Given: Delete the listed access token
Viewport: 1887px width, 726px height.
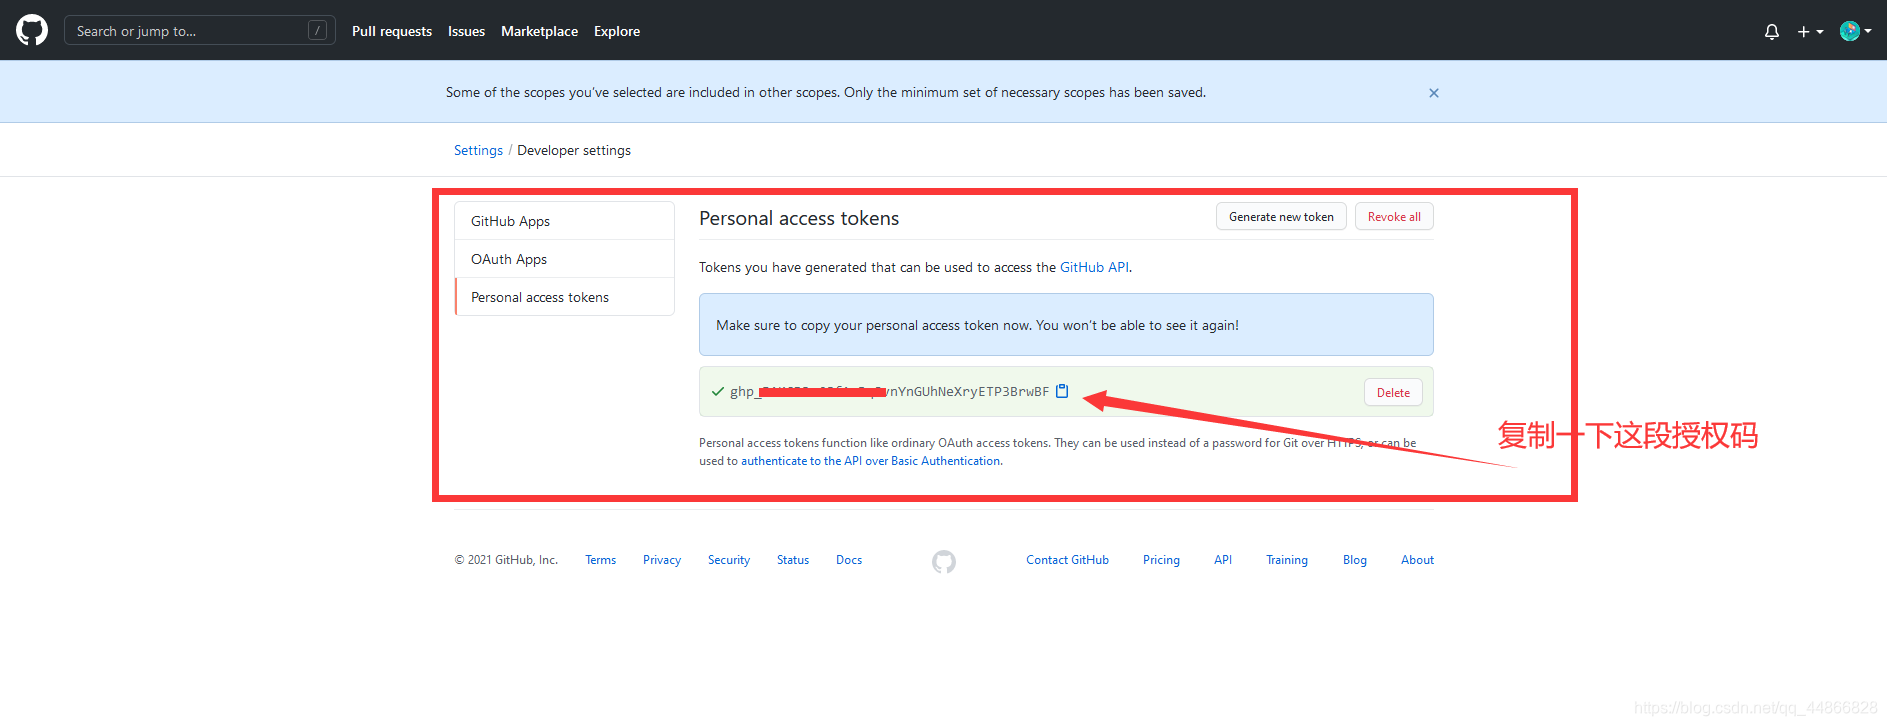Looking at the screenshot, I should click(1393, 393).
